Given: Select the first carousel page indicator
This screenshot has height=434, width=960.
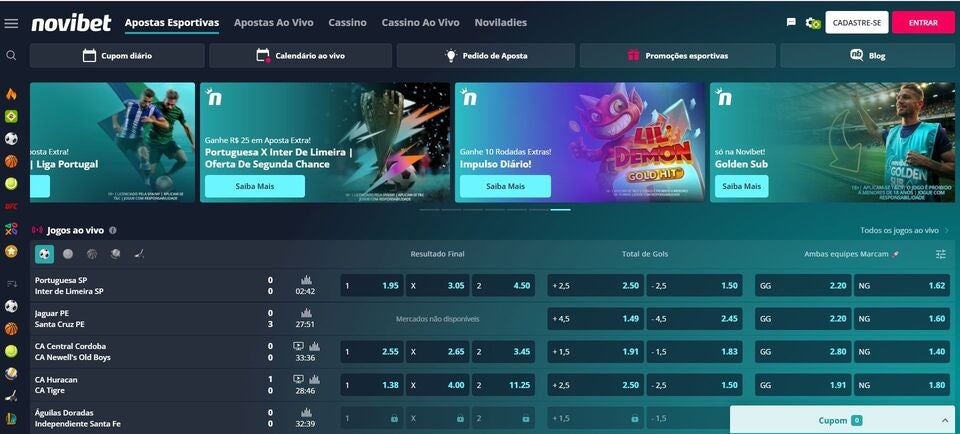Looking at the screenshot, I should pos(429,209).
